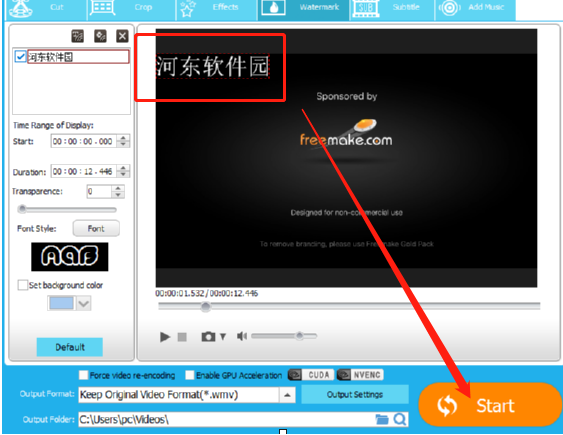Toggle Force video re-encoding checkbox
The width and height of the screenshot is (563, 435).
83,375
